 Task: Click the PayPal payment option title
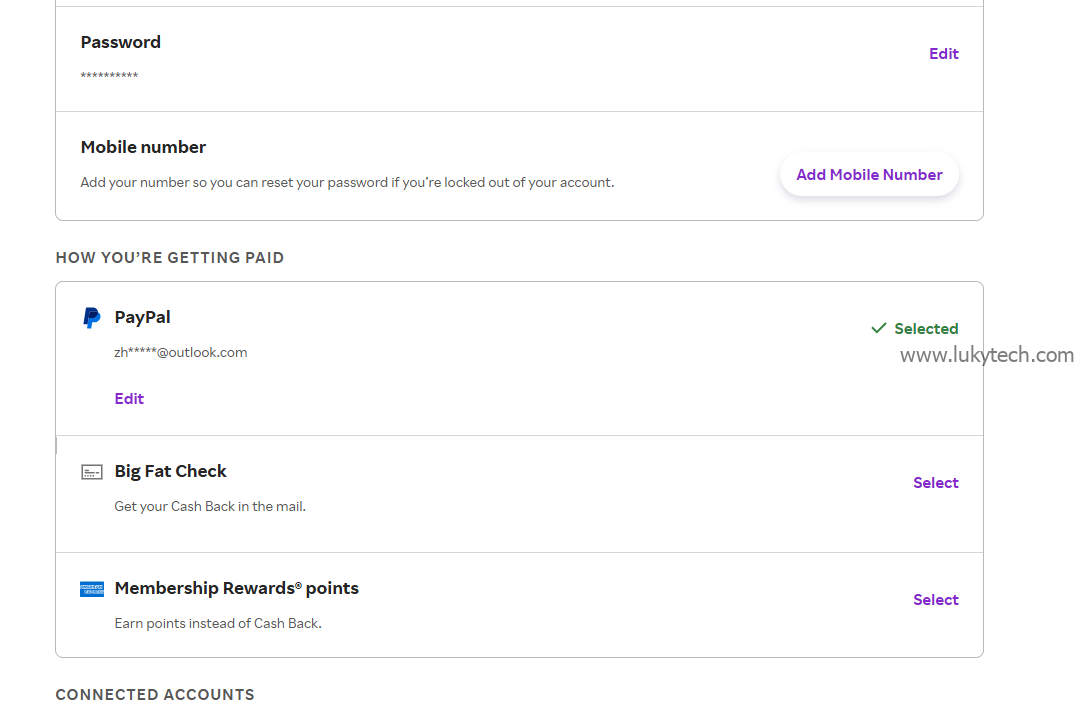pos(142,317)
